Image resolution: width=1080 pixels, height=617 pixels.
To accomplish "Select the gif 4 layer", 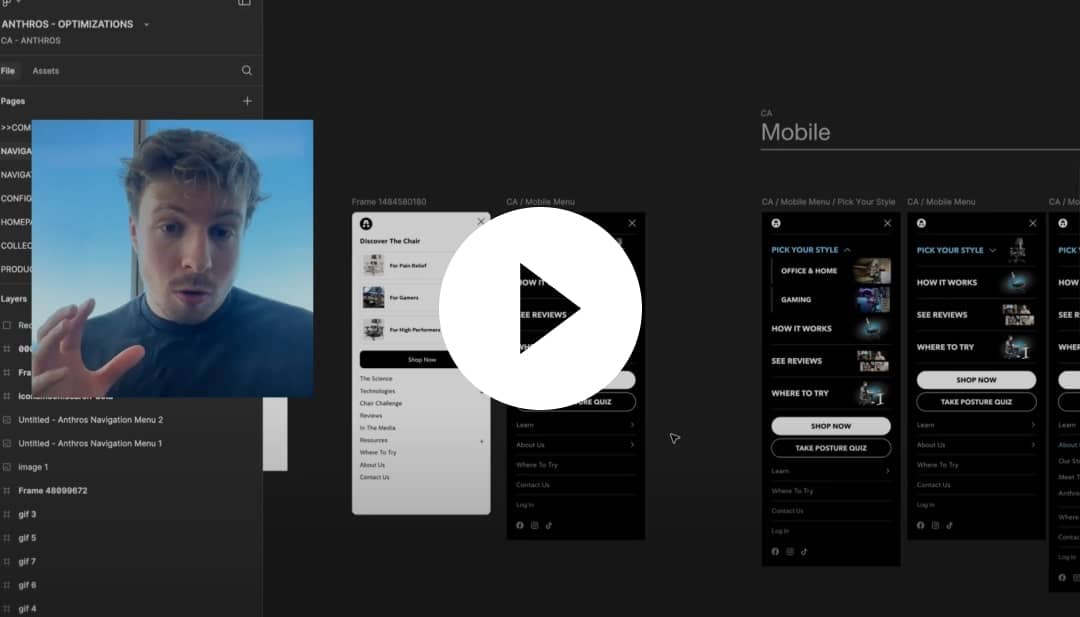I will coord(27,609).
